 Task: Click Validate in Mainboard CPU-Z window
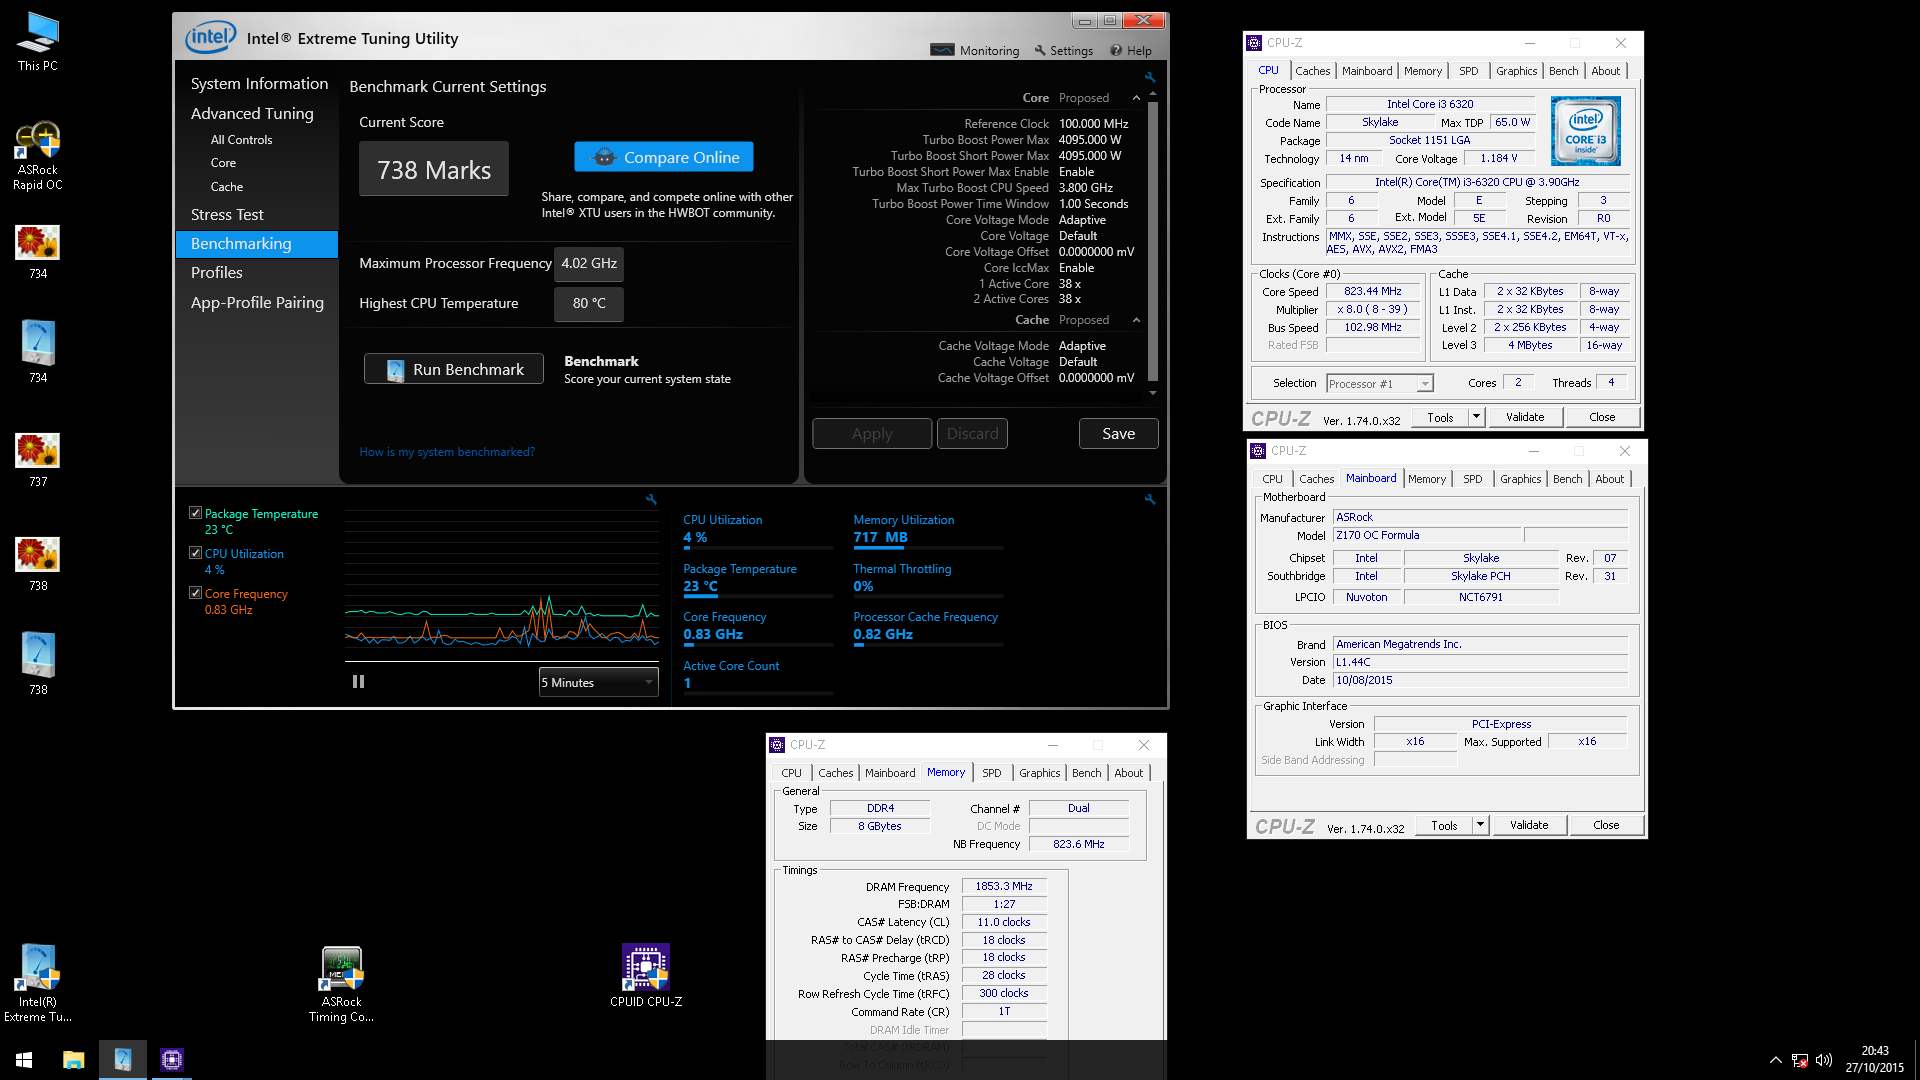coord(1529,825)
